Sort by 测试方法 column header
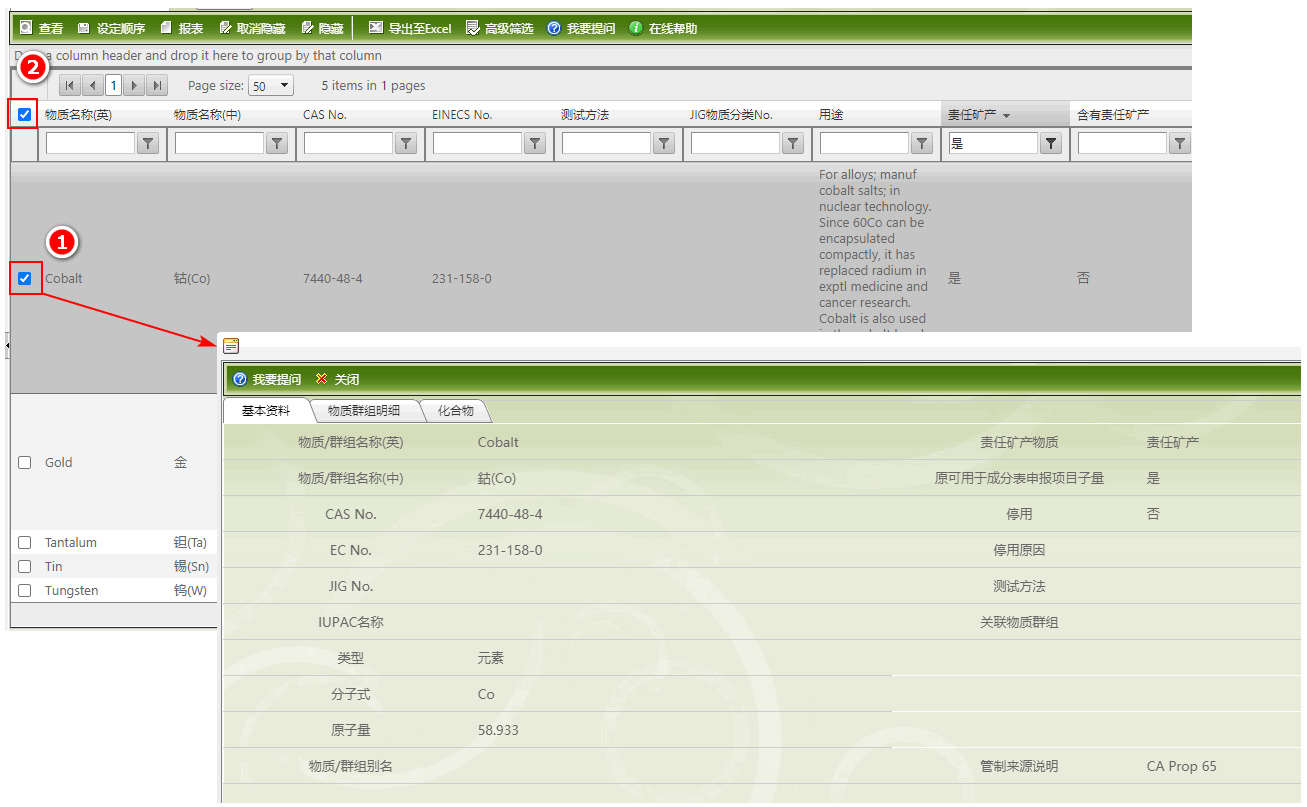This screenshot has height=807, width=1307. click(x=585, y=115)
